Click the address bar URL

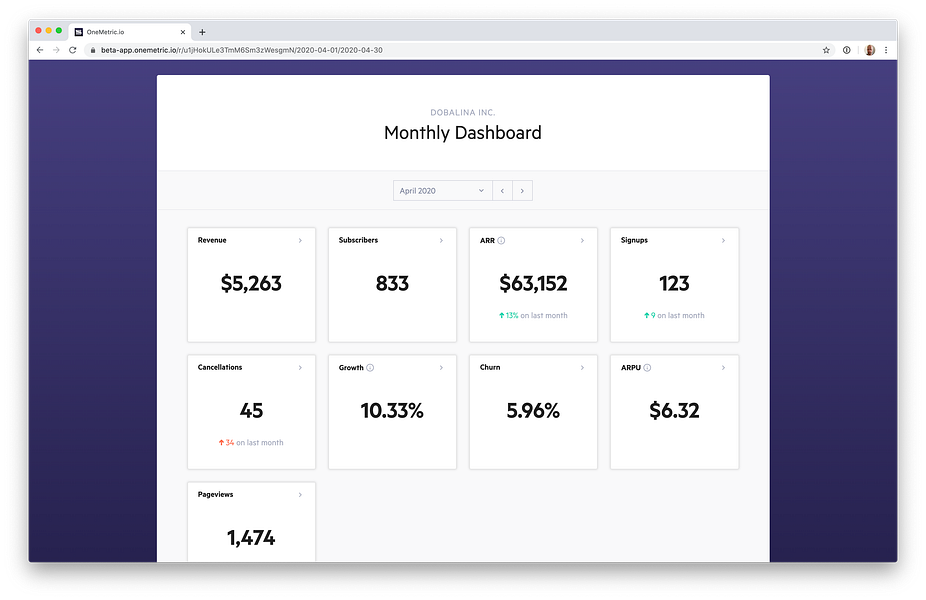click(x=242, y=50)
